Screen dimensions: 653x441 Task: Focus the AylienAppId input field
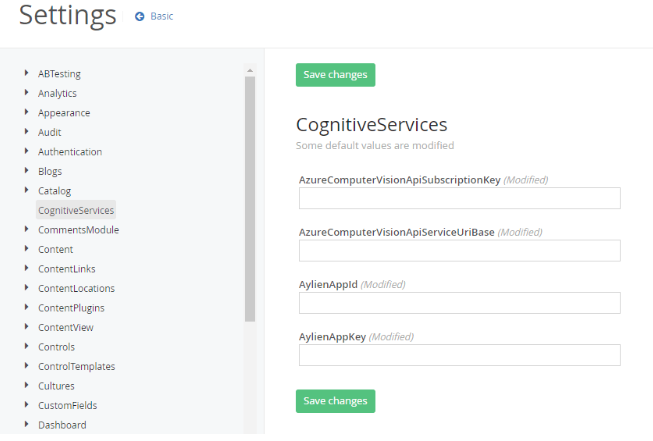pyautogui.click(x=460, y=303)
